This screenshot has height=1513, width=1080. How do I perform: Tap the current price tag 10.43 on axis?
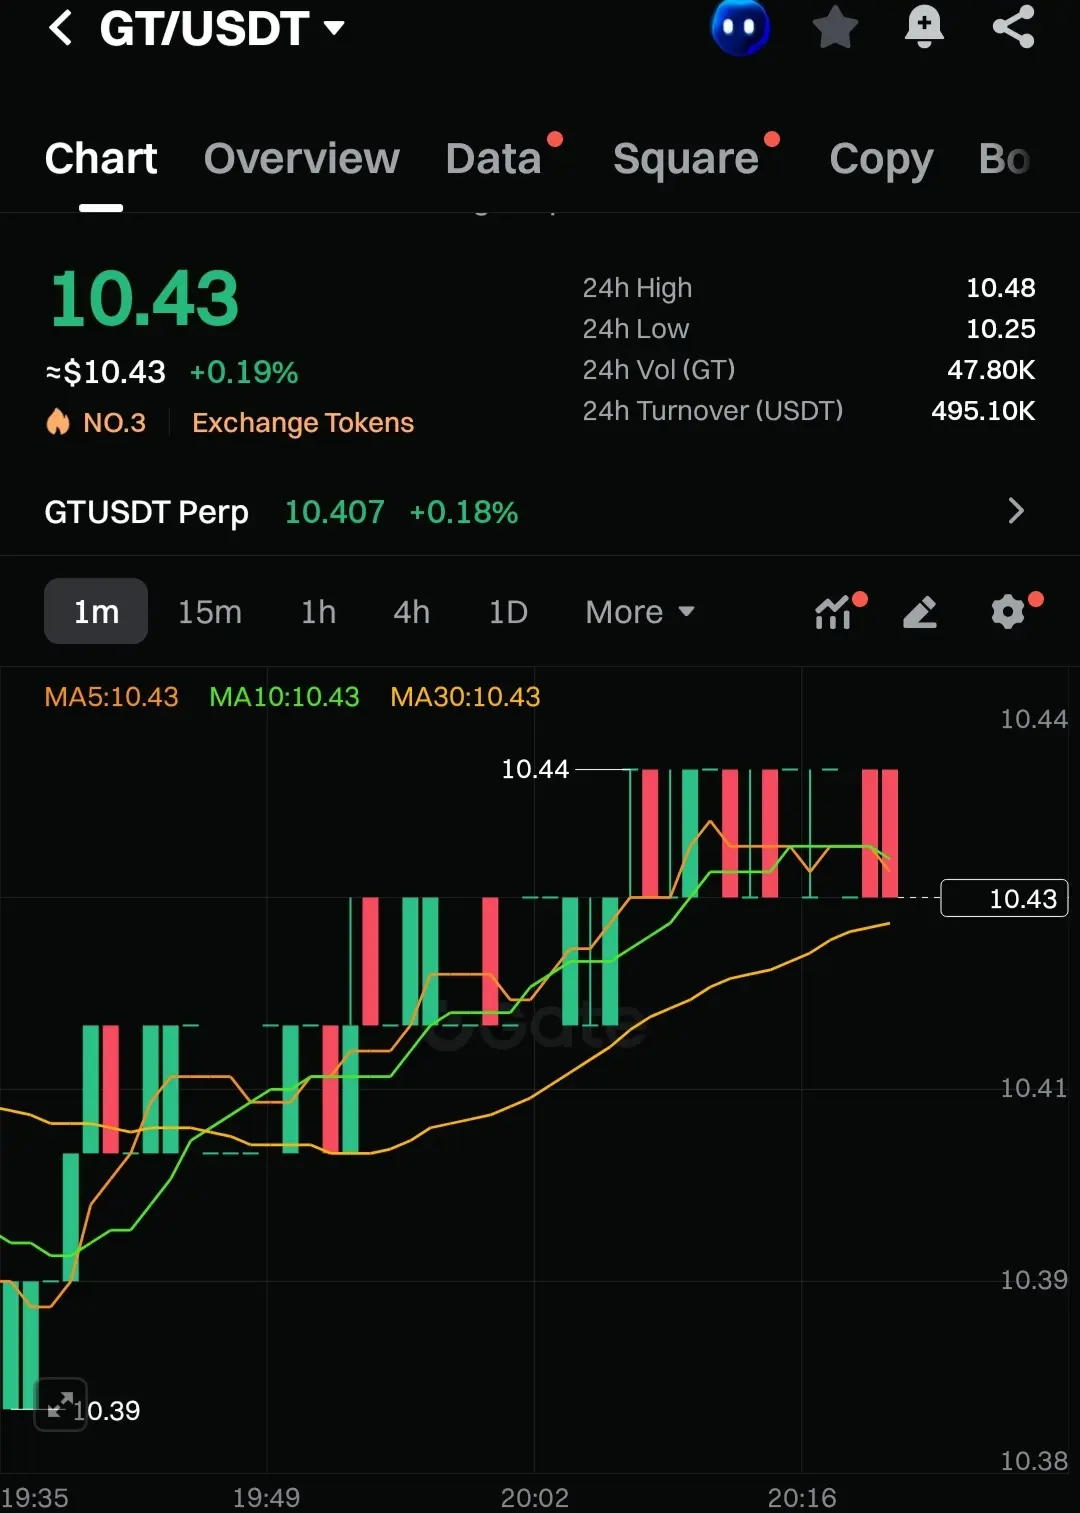(x=1005, y=898)
